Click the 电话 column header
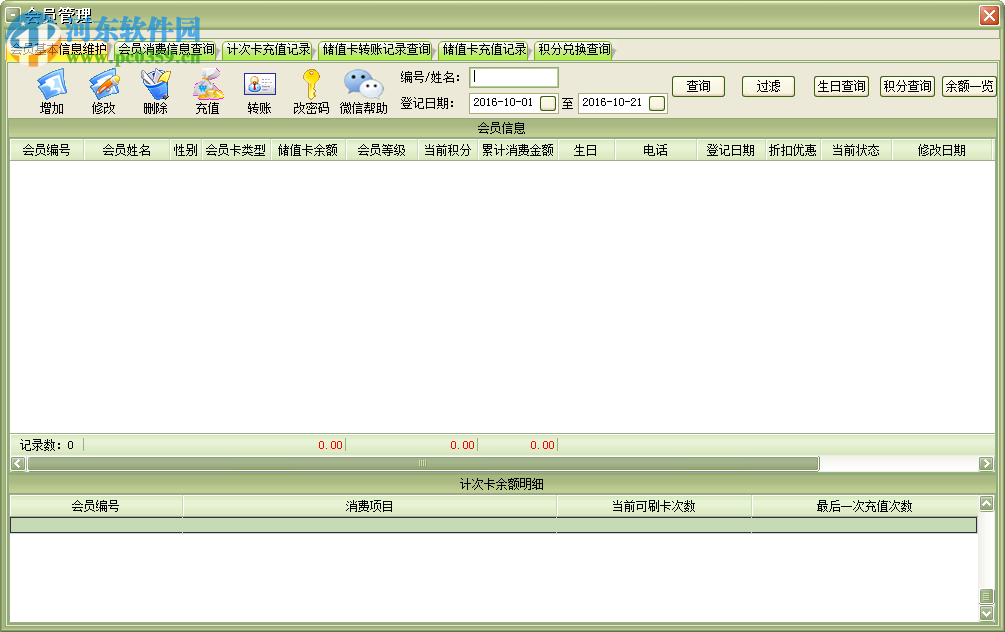The height and width of the screenshot is (632, 1005). pyautogui.click(x=656, y=150)
